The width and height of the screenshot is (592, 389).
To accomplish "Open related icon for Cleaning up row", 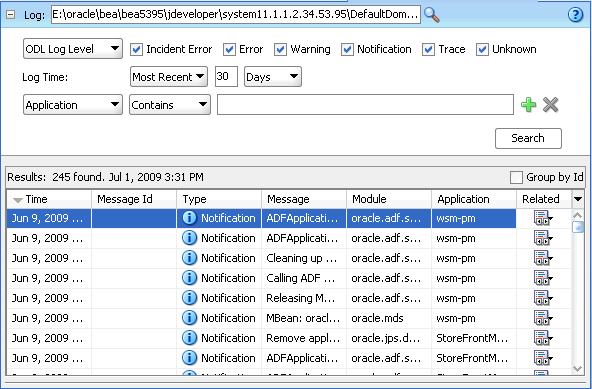I will (543, 258).
